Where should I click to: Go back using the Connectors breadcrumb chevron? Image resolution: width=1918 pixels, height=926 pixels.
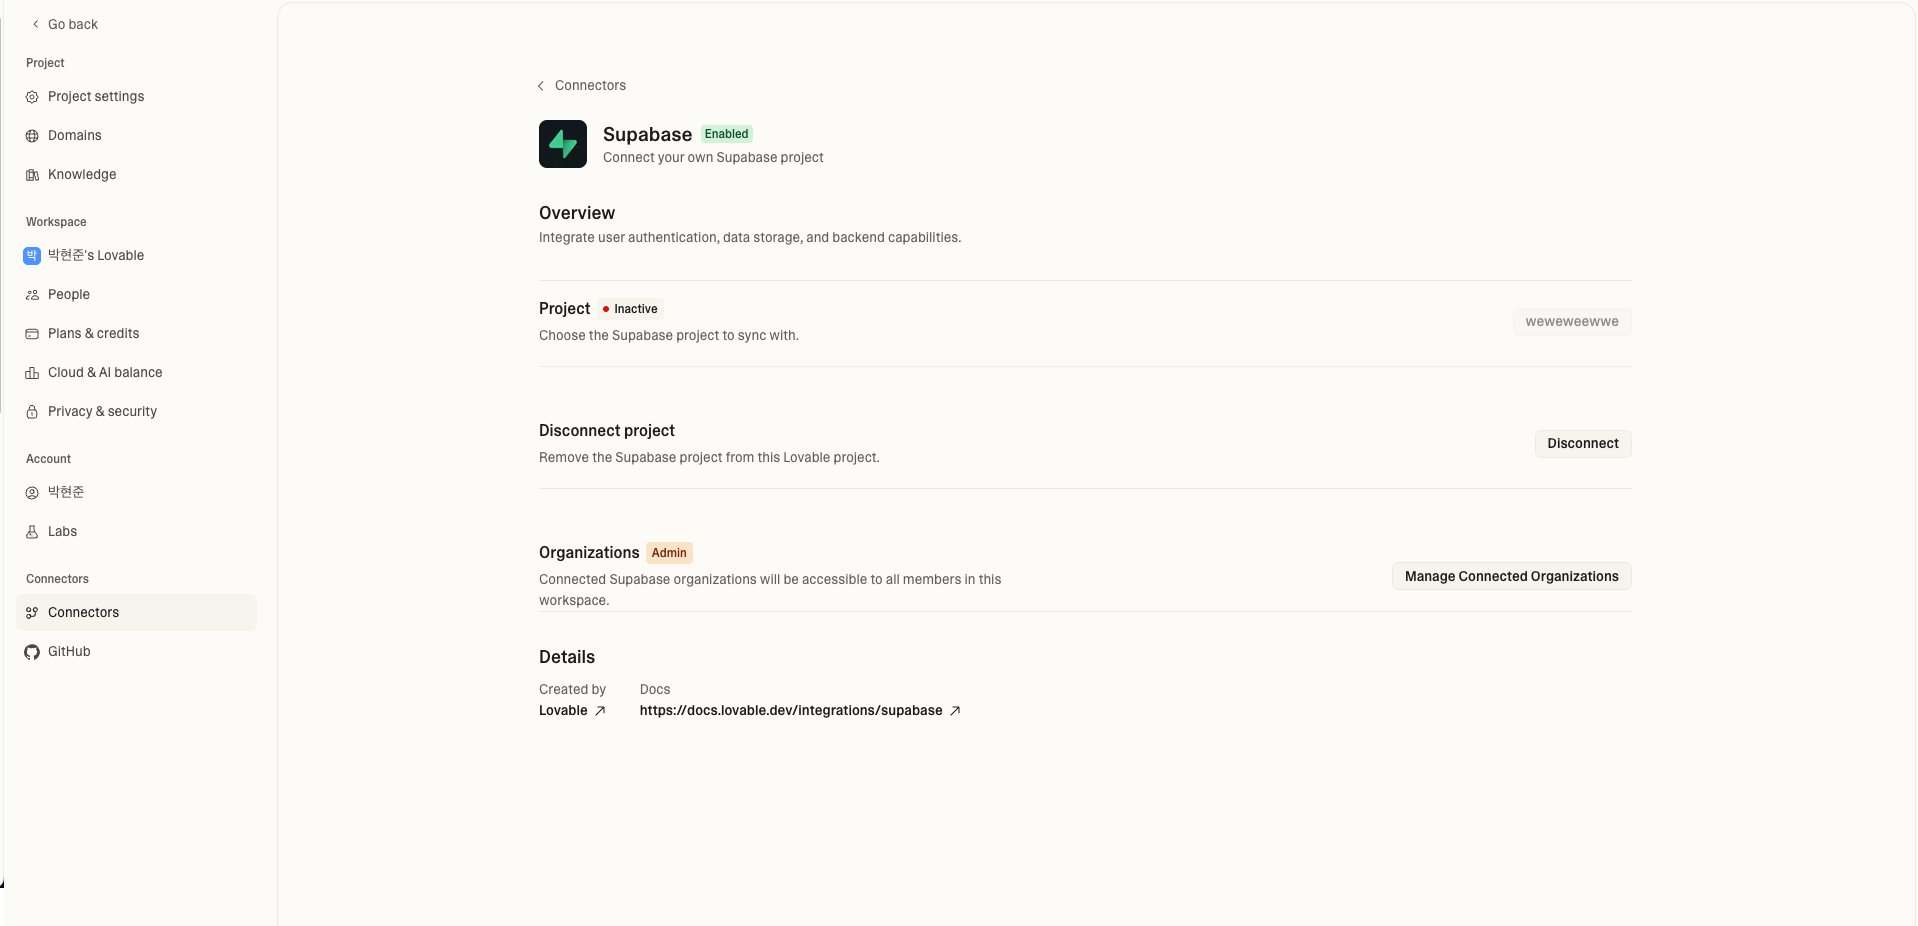(541, 86)
